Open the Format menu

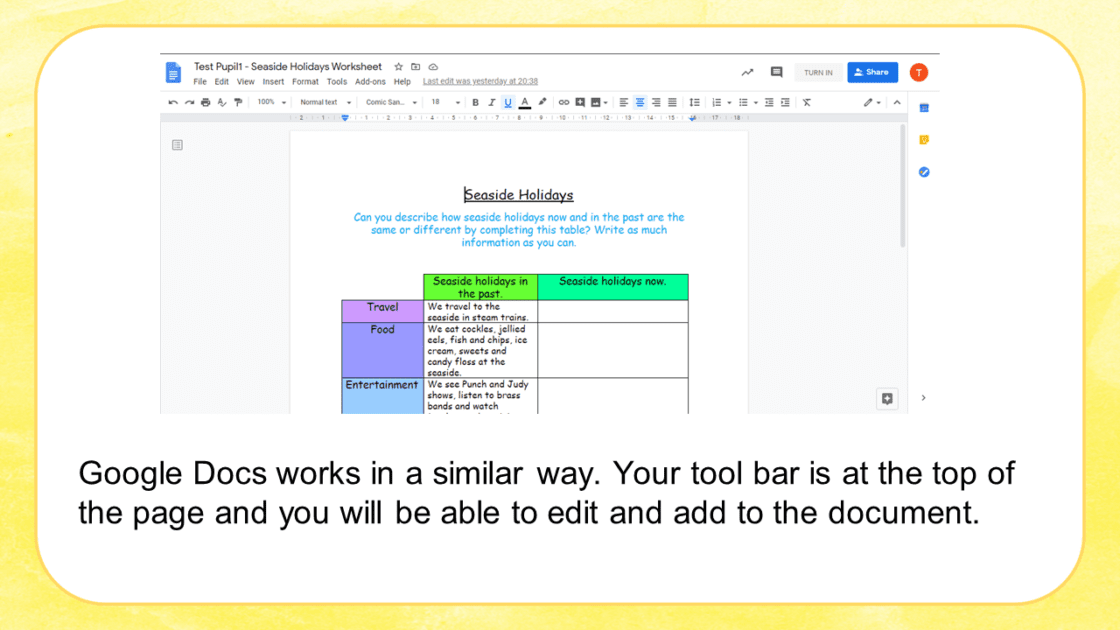pyautogui.click(x=305, y=82)
